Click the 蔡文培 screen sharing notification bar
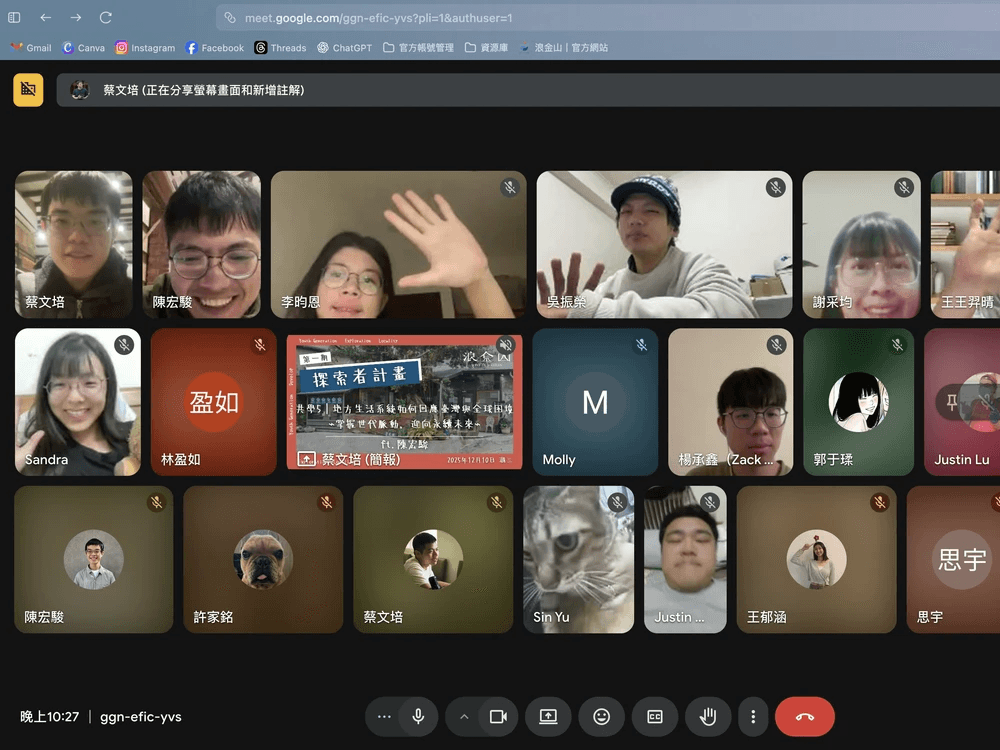The image size is (1000, 750). click(528, 90)
